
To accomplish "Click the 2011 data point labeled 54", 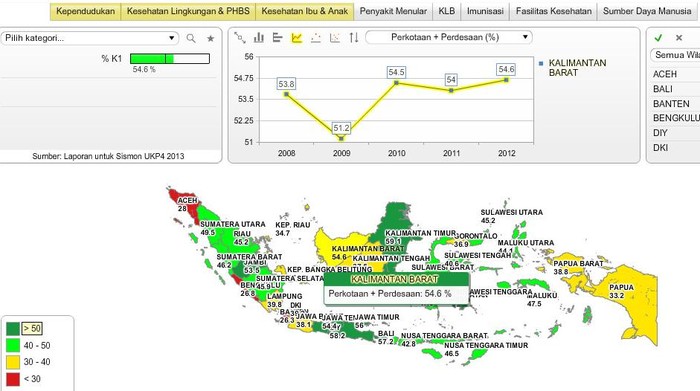I will coord(451,91).
